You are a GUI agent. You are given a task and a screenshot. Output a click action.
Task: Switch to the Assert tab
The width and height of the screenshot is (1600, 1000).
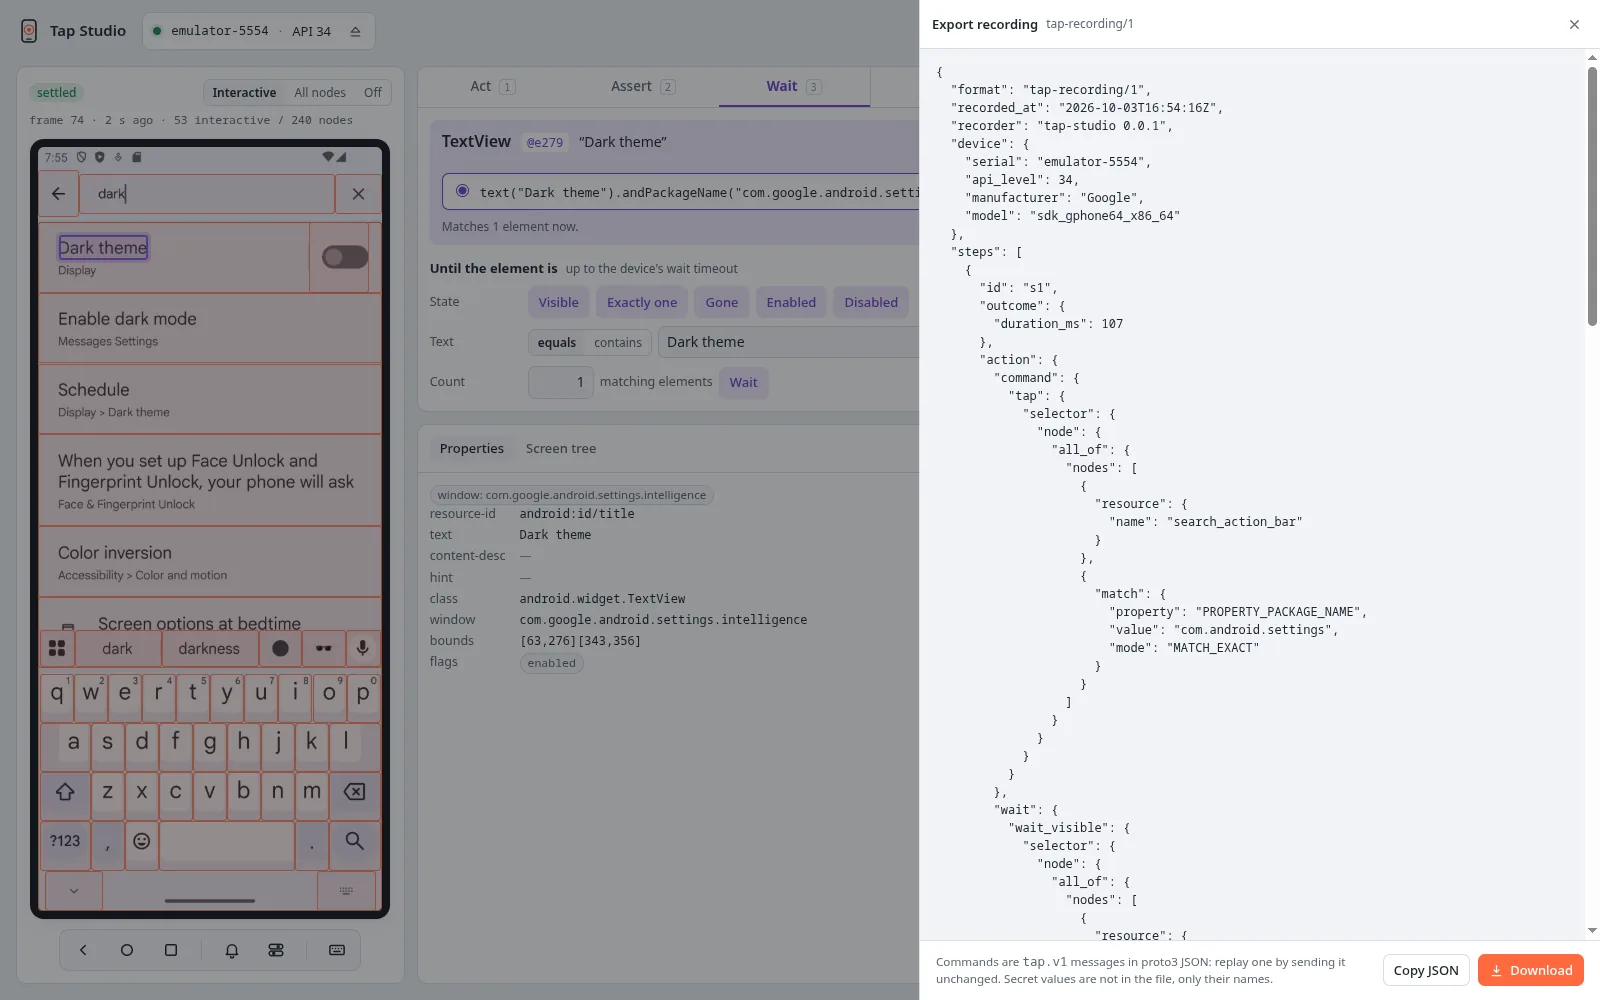point(643,87)
